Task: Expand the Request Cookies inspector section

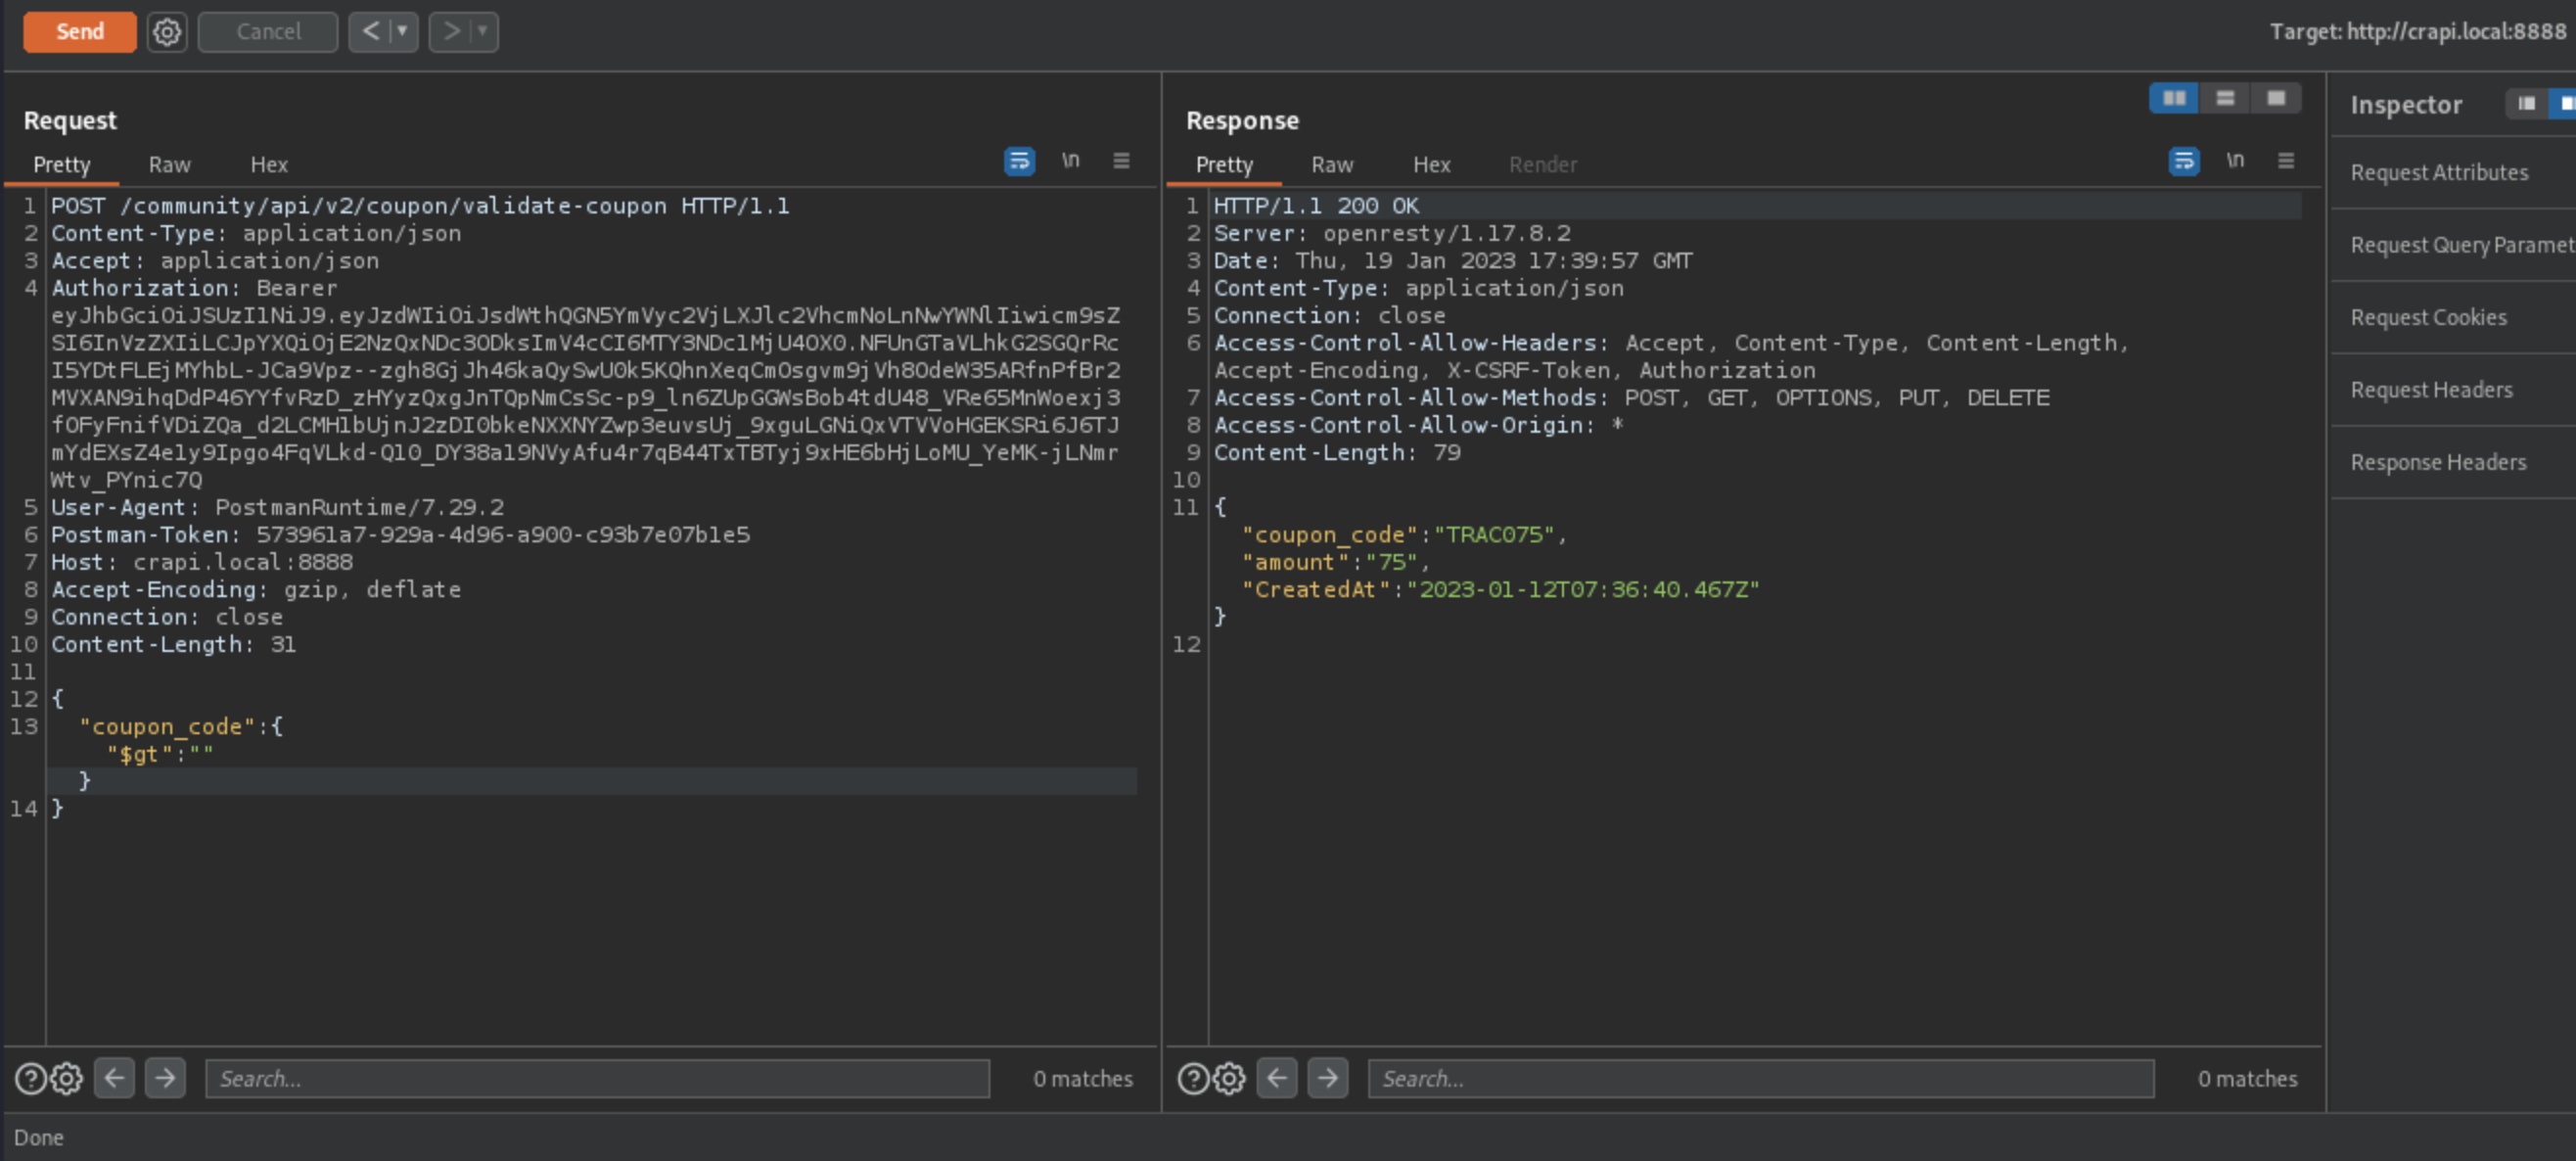Action: click(x=2428, y=318)
